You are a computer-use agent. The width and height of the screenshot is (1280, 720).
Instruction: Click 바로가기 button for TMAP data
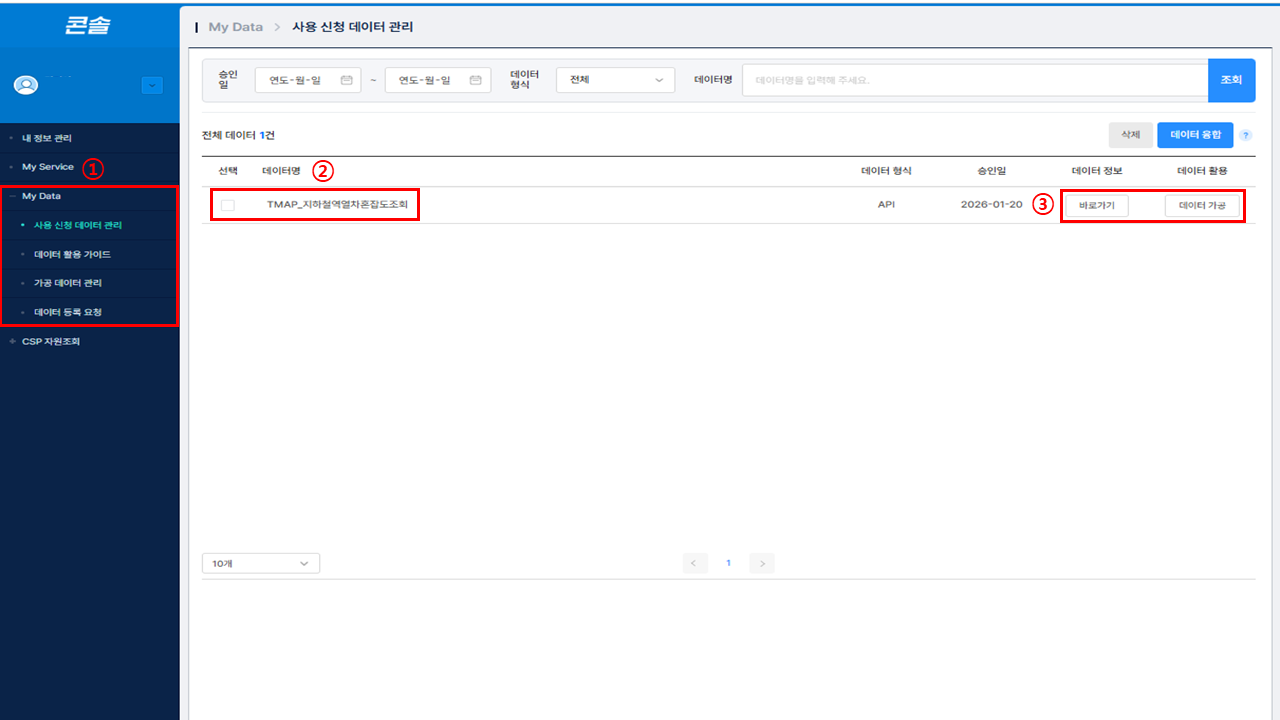[1097, 206]
